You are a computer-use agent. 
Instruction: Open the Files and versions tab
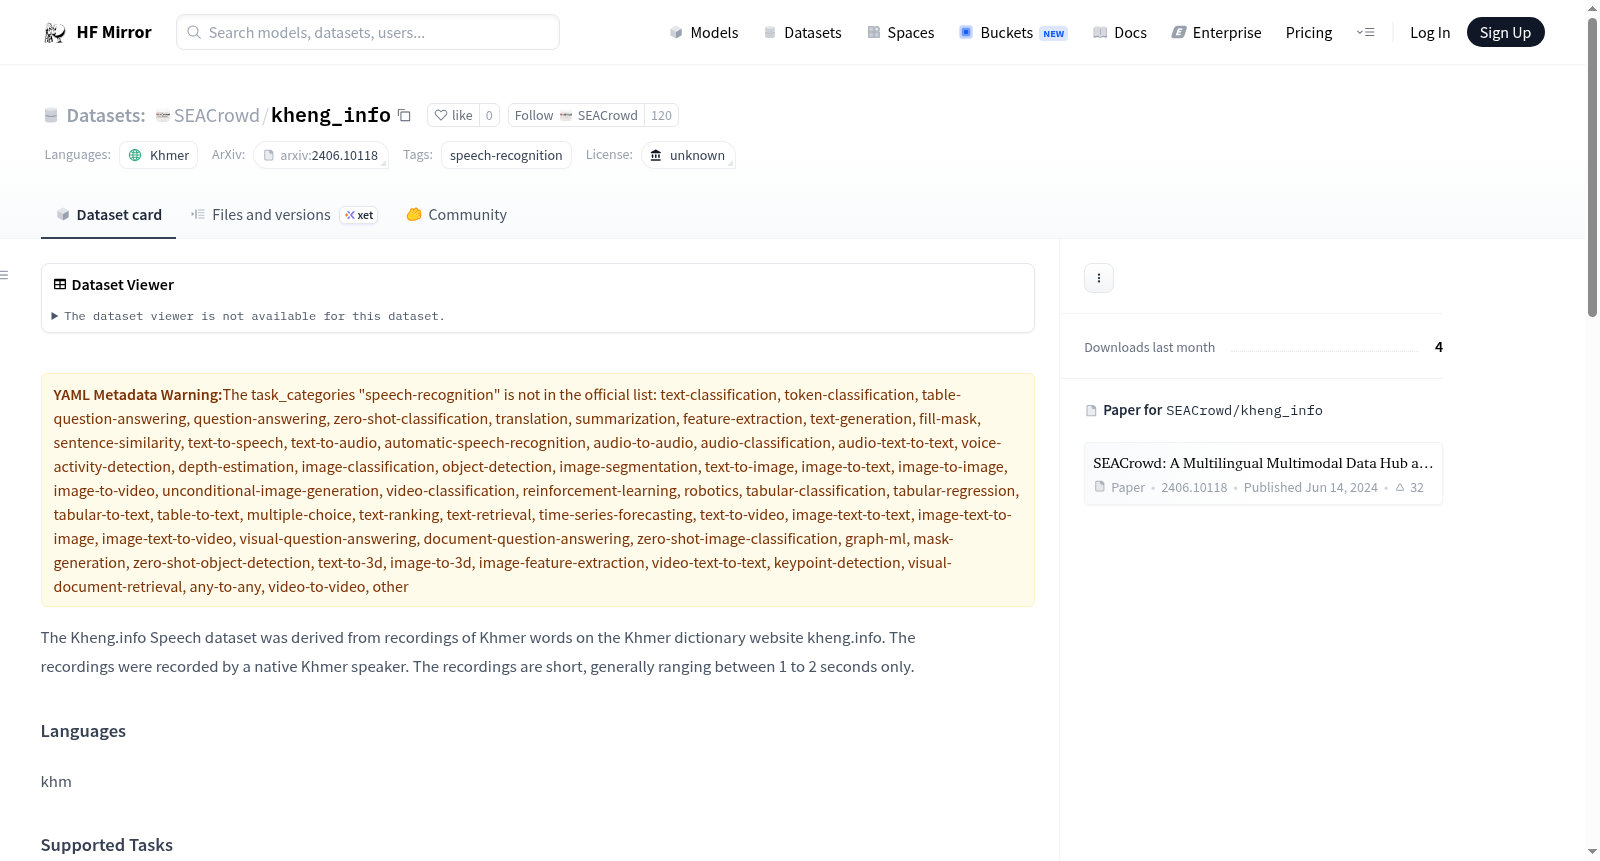point(284,215)
